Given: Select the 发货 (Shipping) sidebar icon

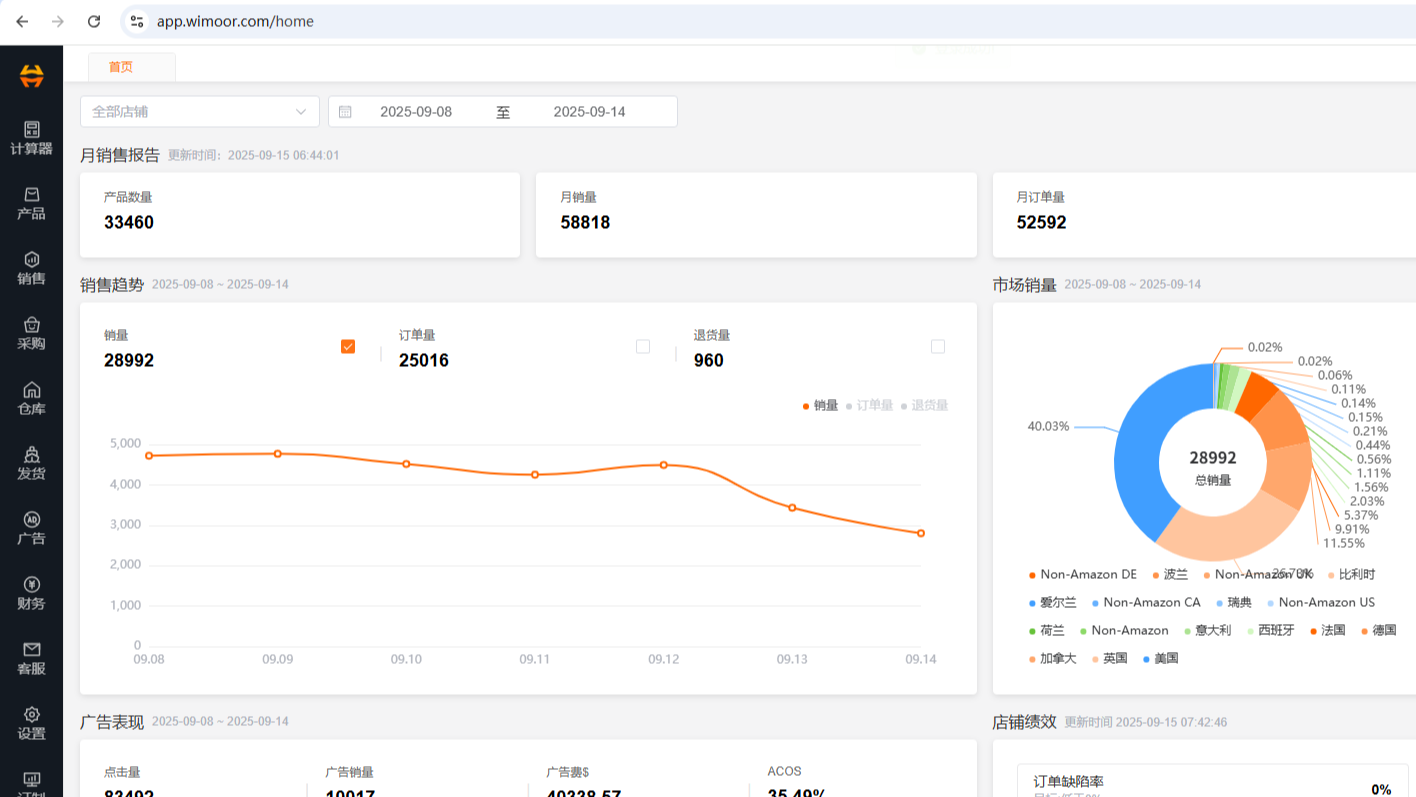Looking at the screenshot, I should pos(31,462).
